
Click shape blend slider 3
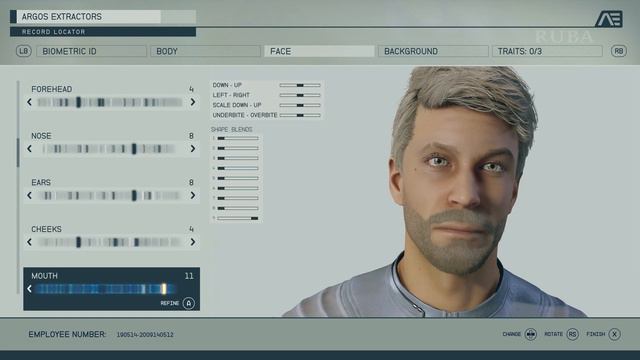click(x=238, y=158)
